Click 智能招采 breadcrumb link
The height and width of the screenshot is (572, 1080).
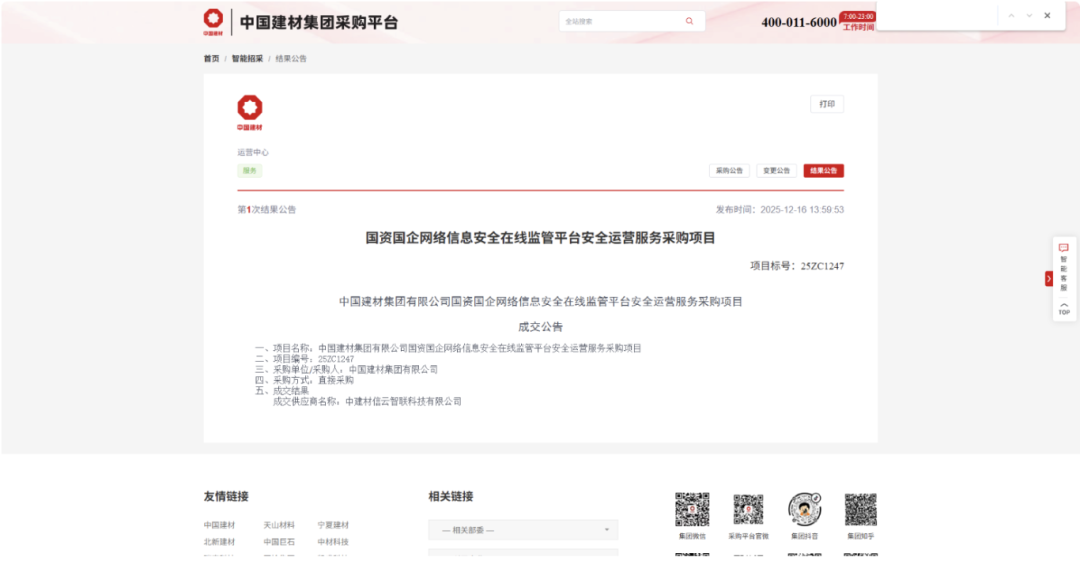click(247, 59)
